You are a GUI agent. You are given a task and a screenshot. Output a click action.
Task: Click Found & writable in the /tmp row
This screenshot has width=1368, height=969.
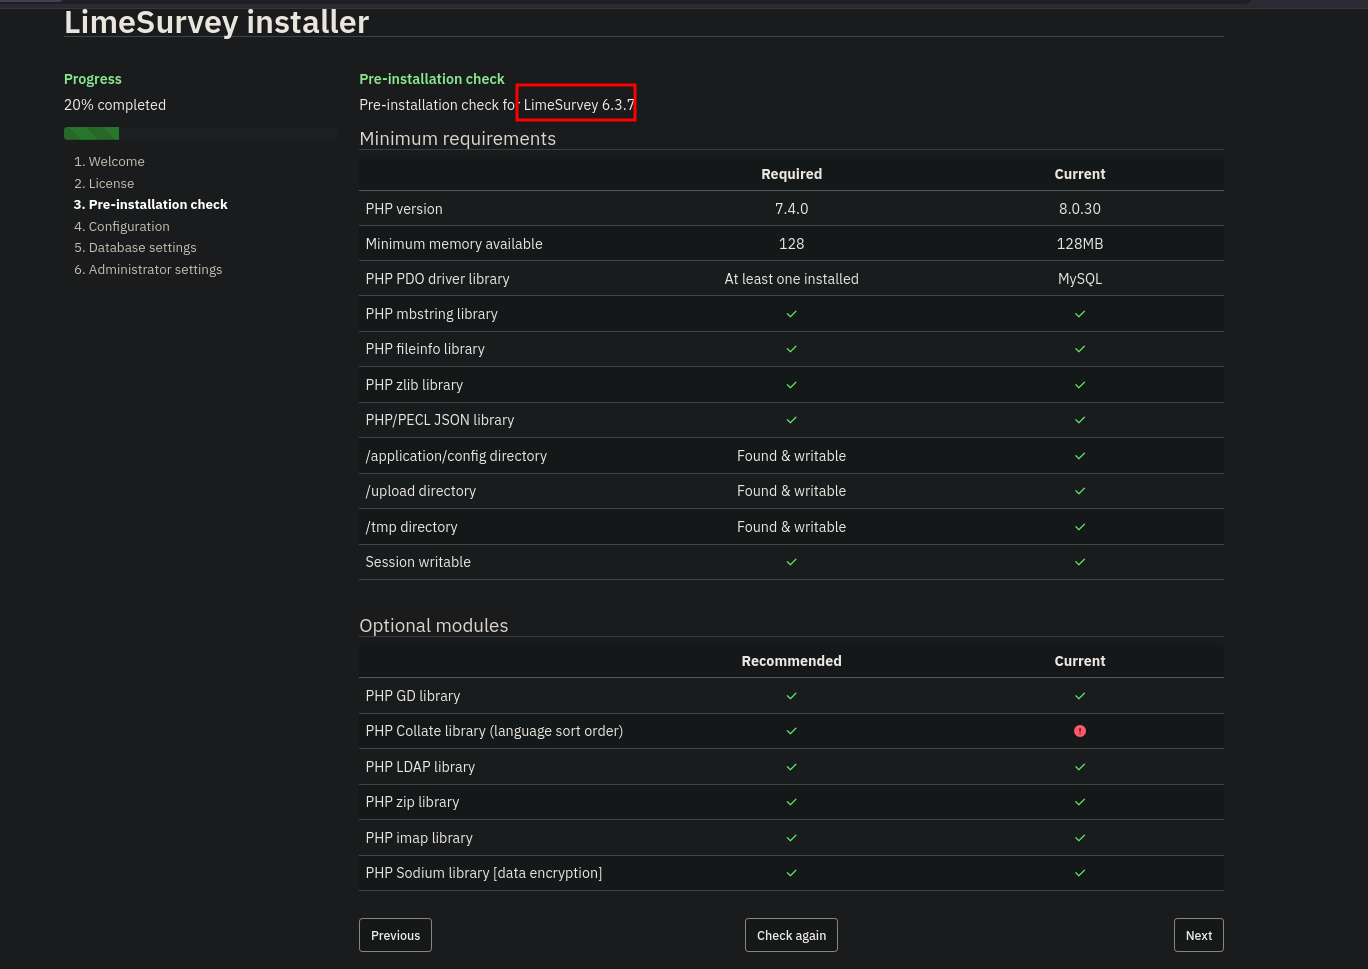point(791,527)
